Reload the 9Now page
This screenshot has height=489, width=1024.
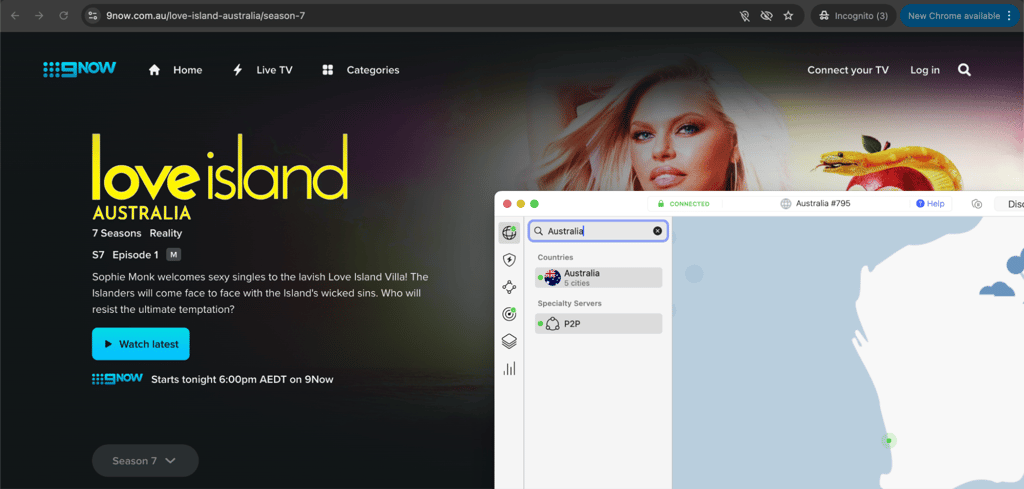(x=63, y=16)
